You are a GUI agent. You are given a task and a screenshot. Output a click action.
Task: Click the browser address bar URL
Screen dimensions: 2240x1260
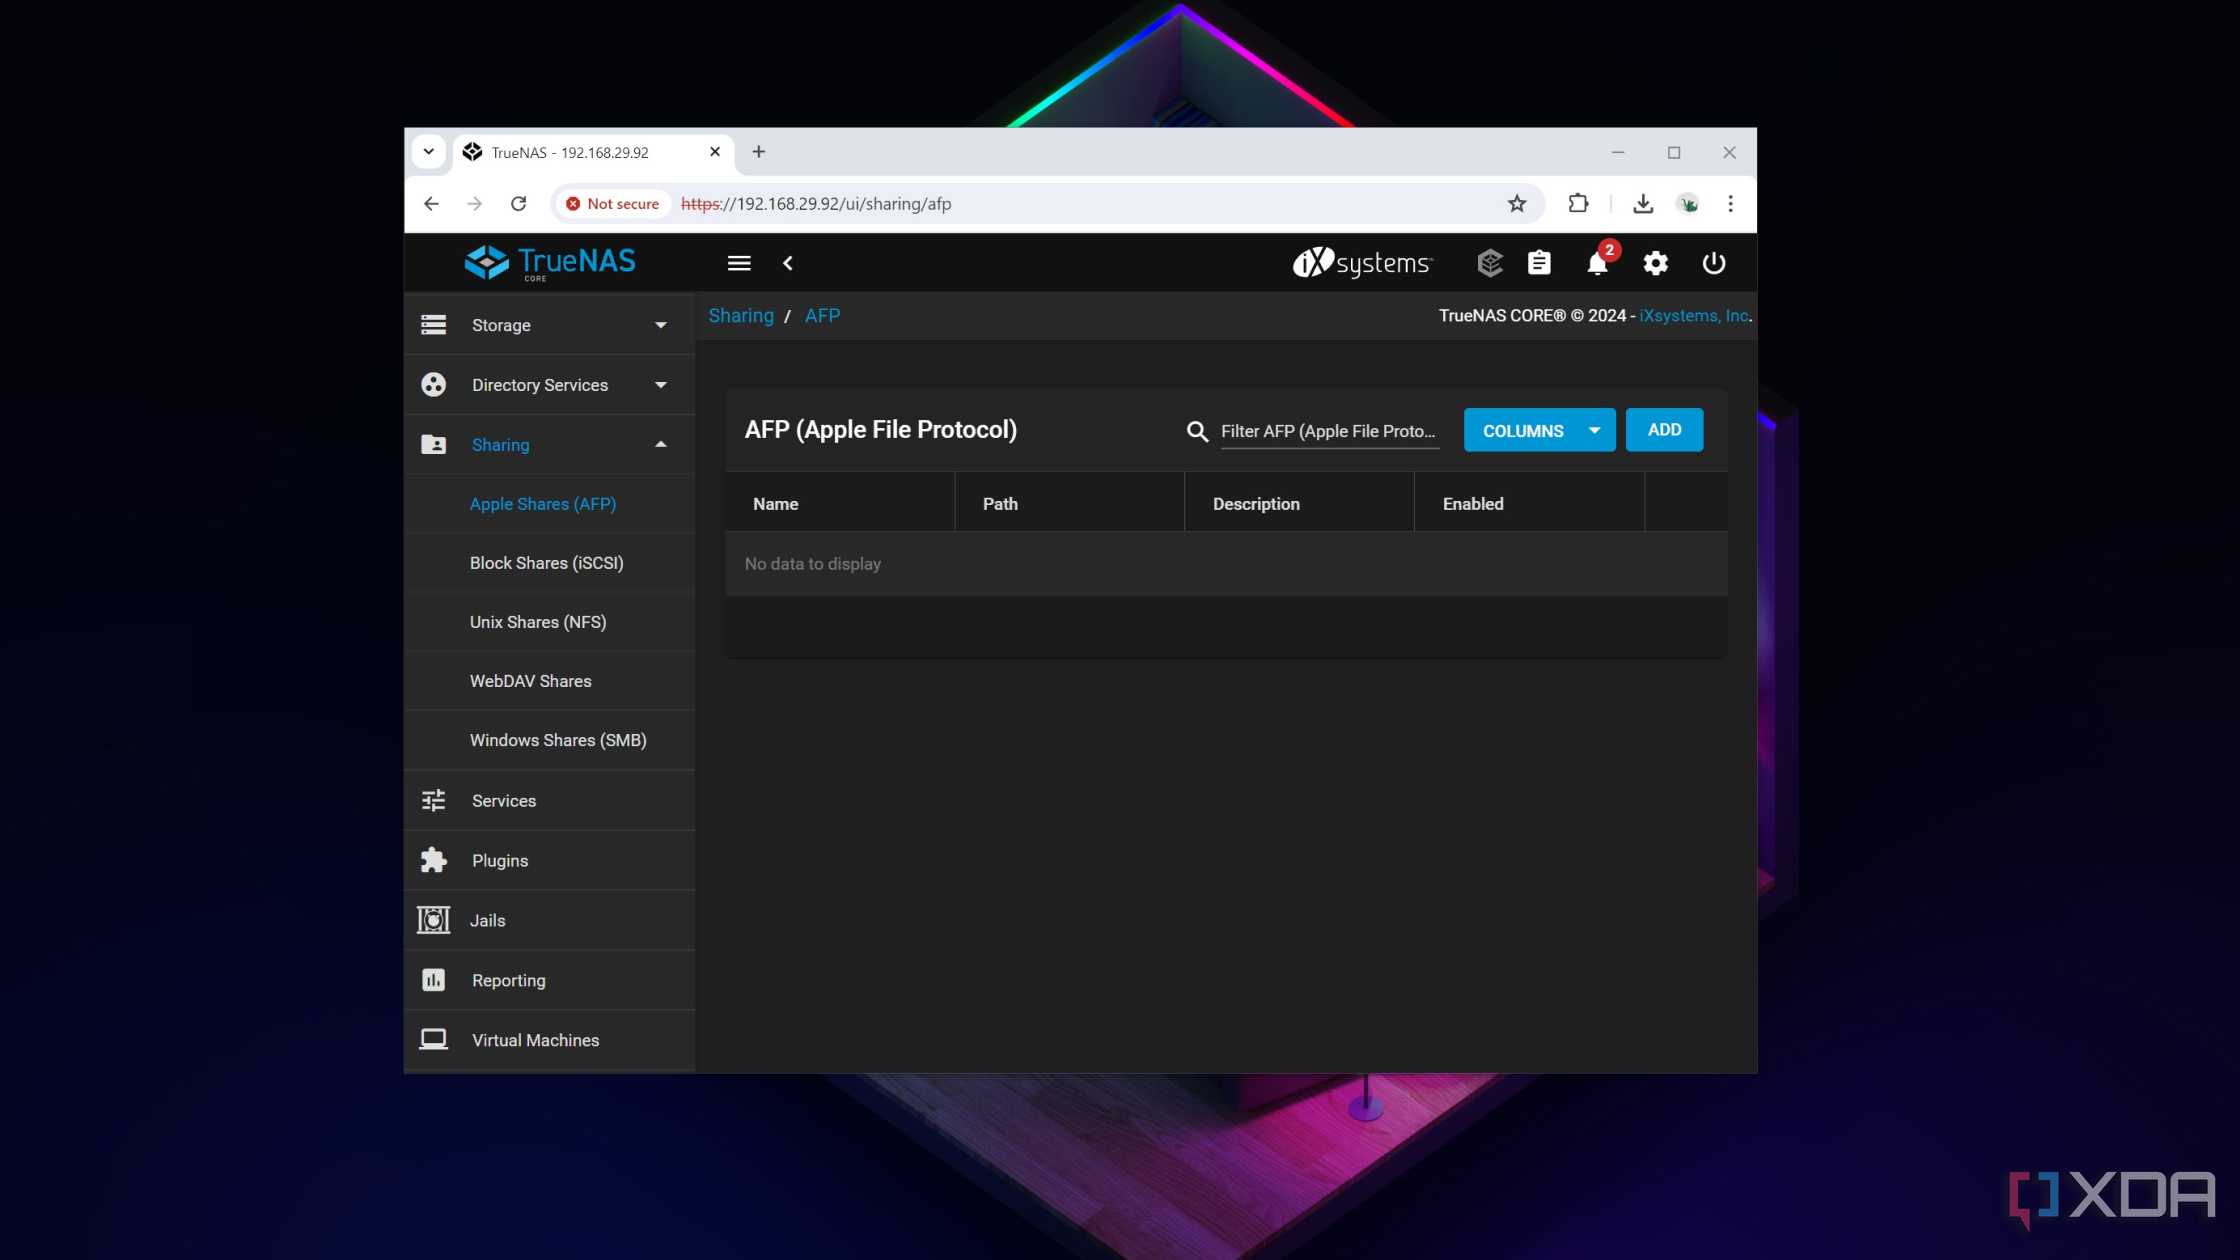tap(816, 204)
